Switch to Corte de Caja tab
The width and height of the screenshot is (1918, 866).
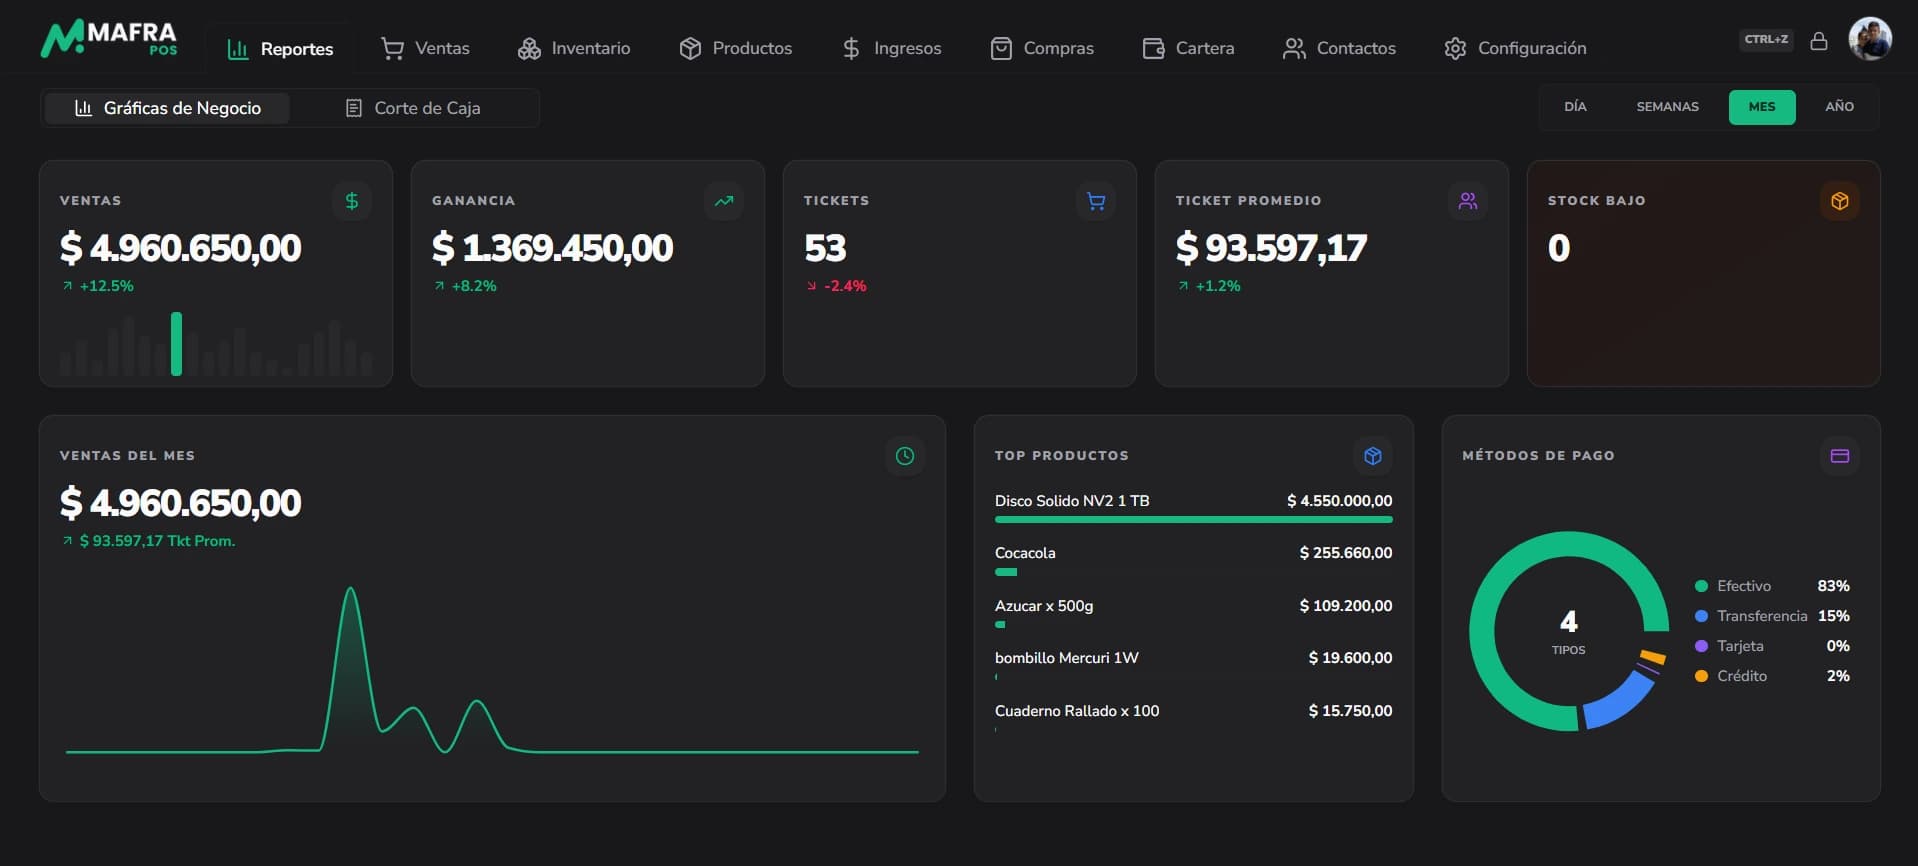[413, 108]
